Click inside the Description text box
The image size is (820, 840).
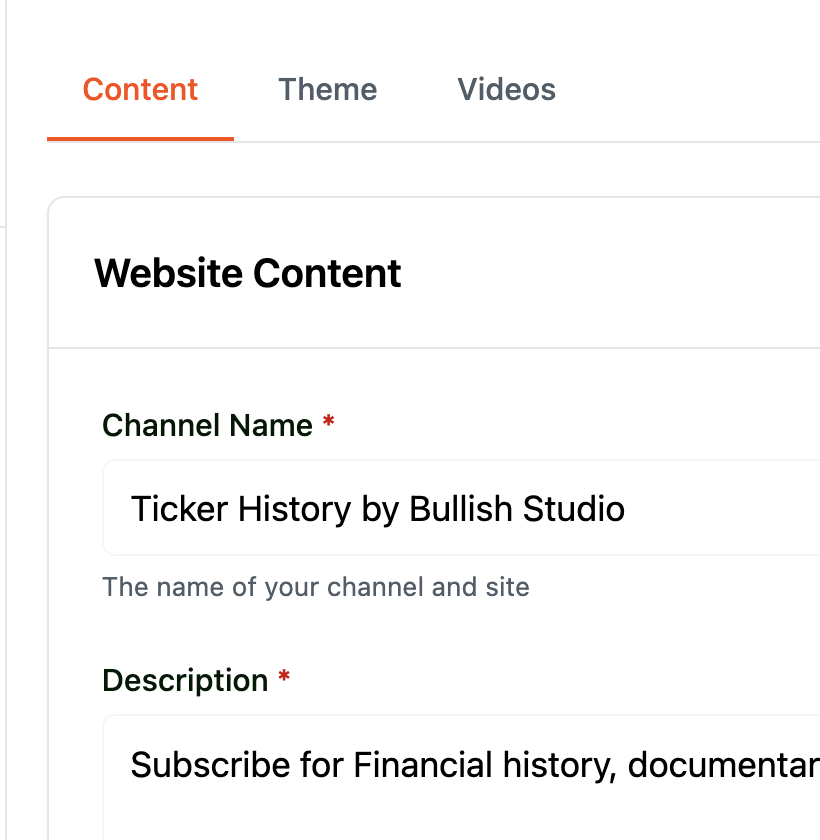click(x=400, y=765)
